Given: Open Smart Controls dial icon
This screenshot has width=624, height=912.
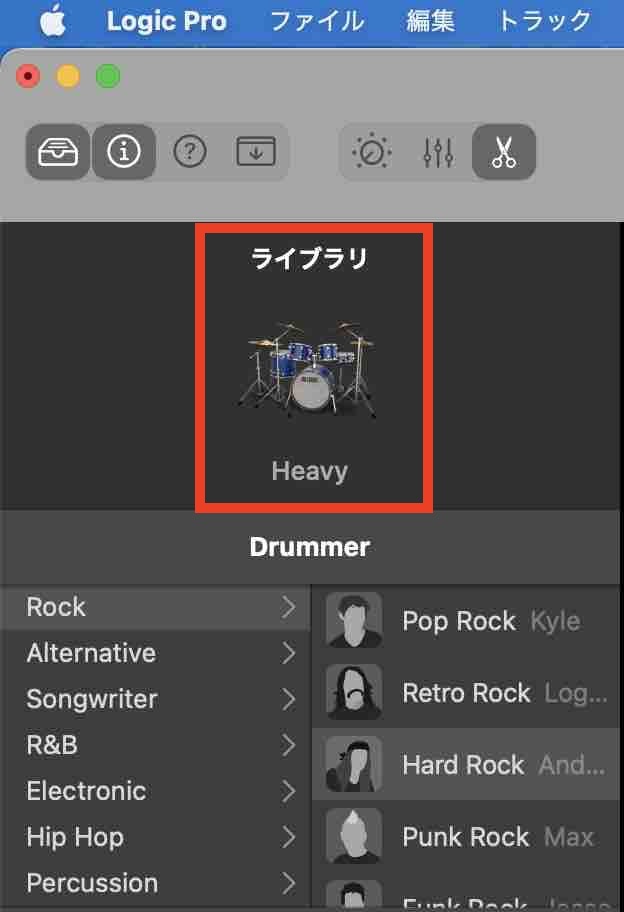Looking at the screenshot, I should (x=372, y=152).
